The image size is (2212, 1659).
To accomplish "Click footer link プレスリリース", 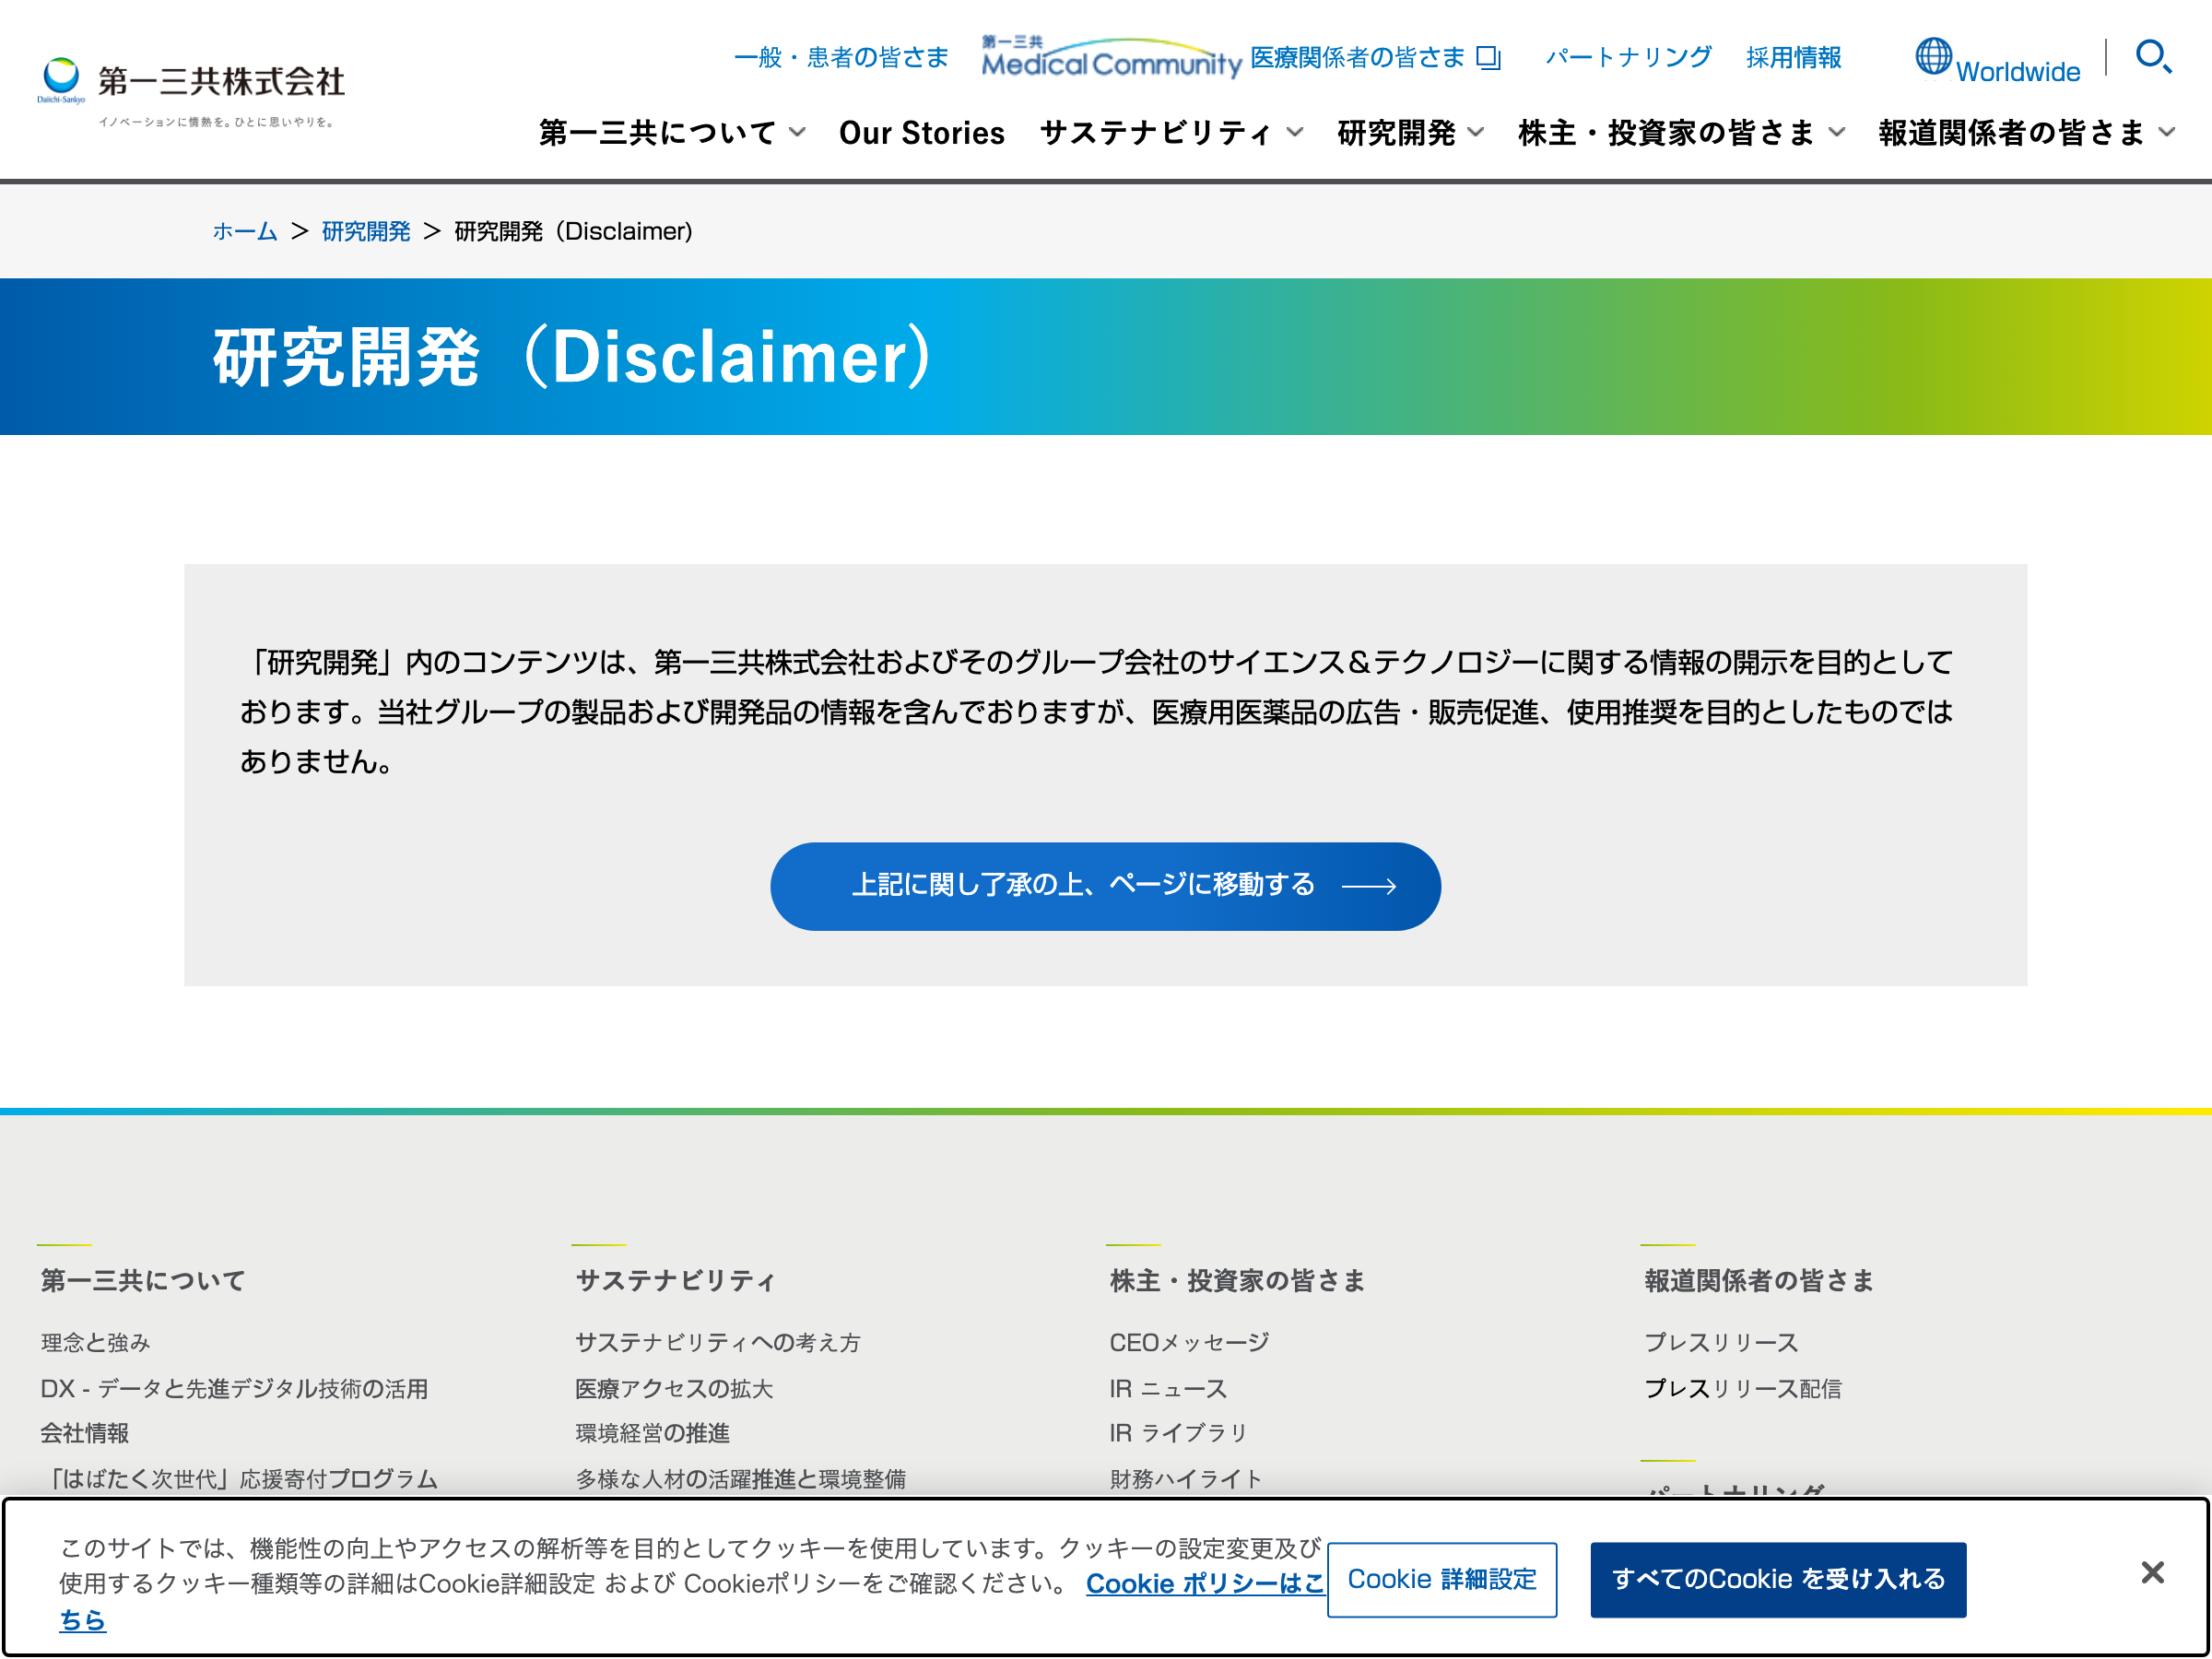I will pyautogui.click(x=1721, y=1342).
